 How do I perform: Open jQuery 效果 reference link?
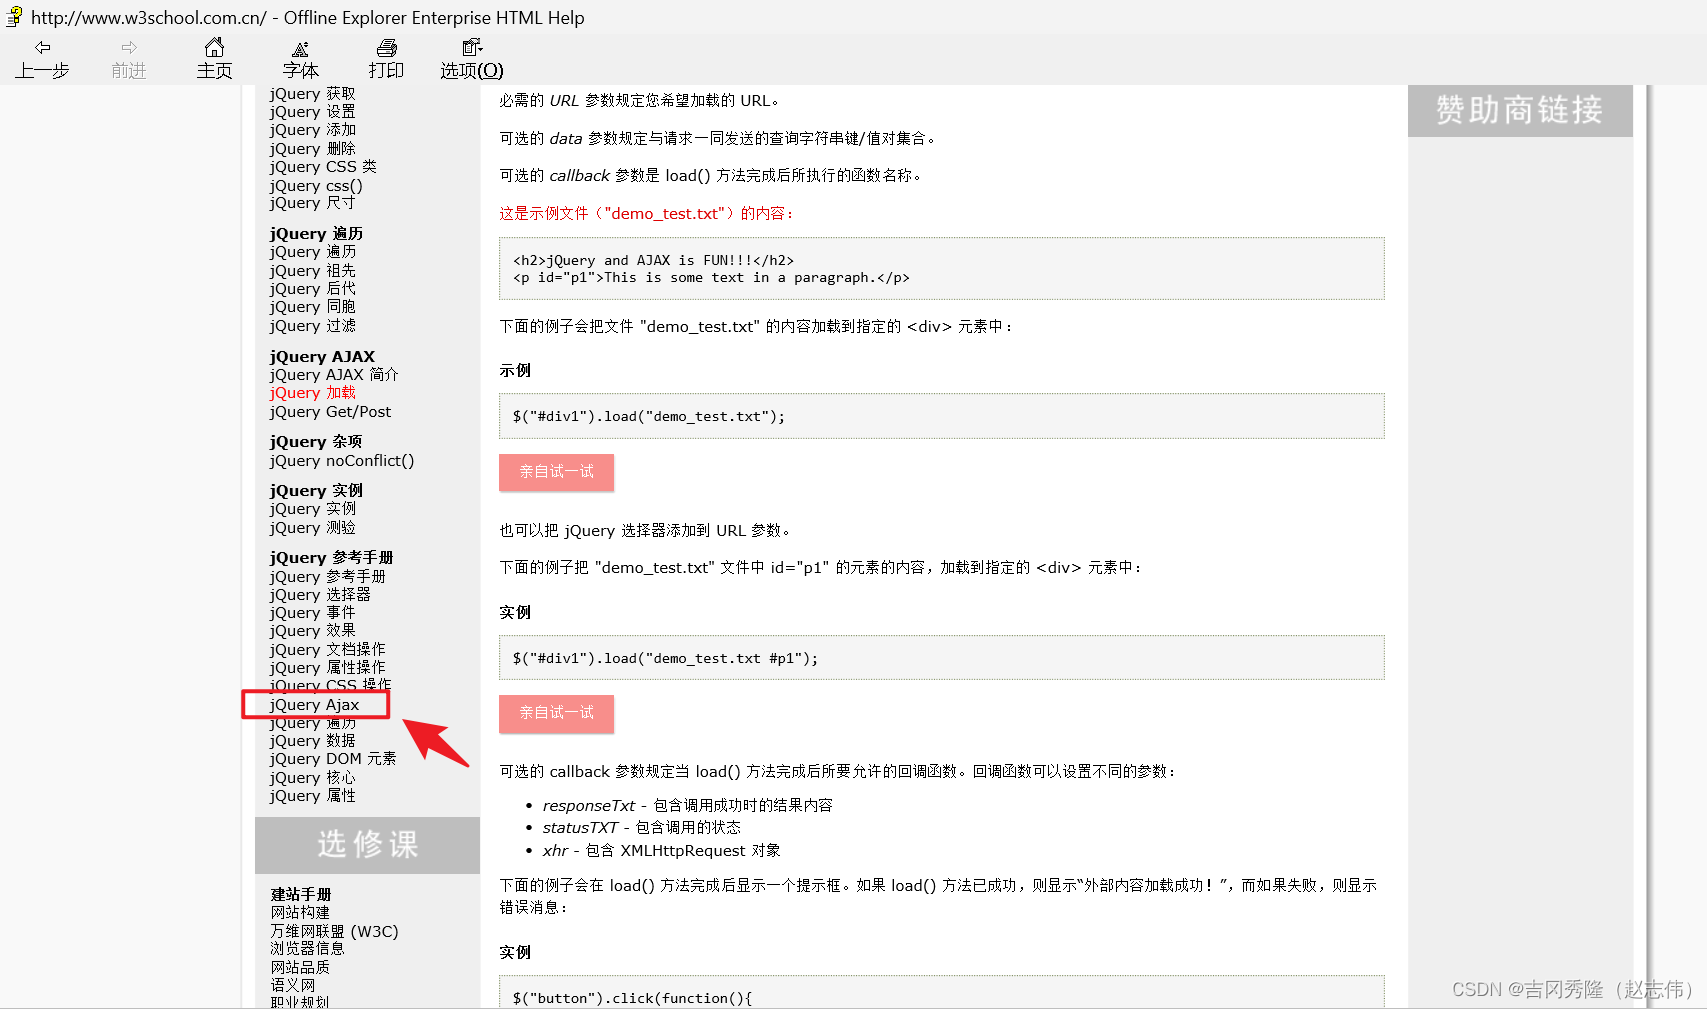click(312, 631)
